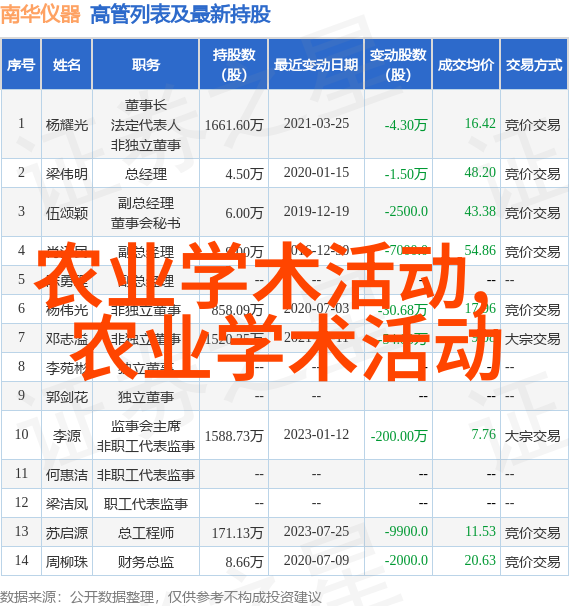This screenshot has width=569, height=606.
Task: Click the position 总工程师
Action: (x=146, y=533)
